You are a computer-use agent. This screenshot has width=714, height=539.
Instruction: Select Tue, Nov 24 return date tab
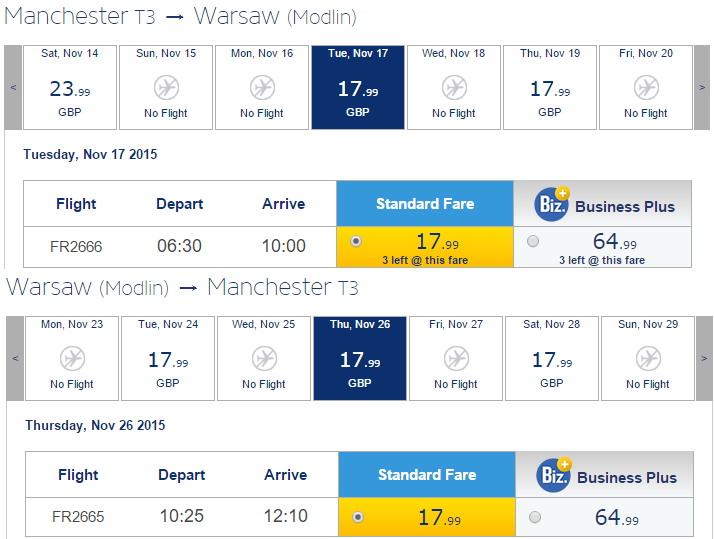click(x=168, y=358)
